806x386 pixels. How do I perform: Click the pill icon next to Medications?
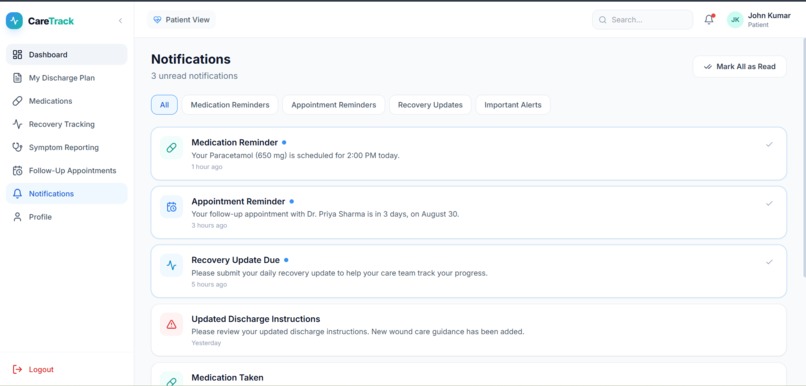[x=17, y=101]
